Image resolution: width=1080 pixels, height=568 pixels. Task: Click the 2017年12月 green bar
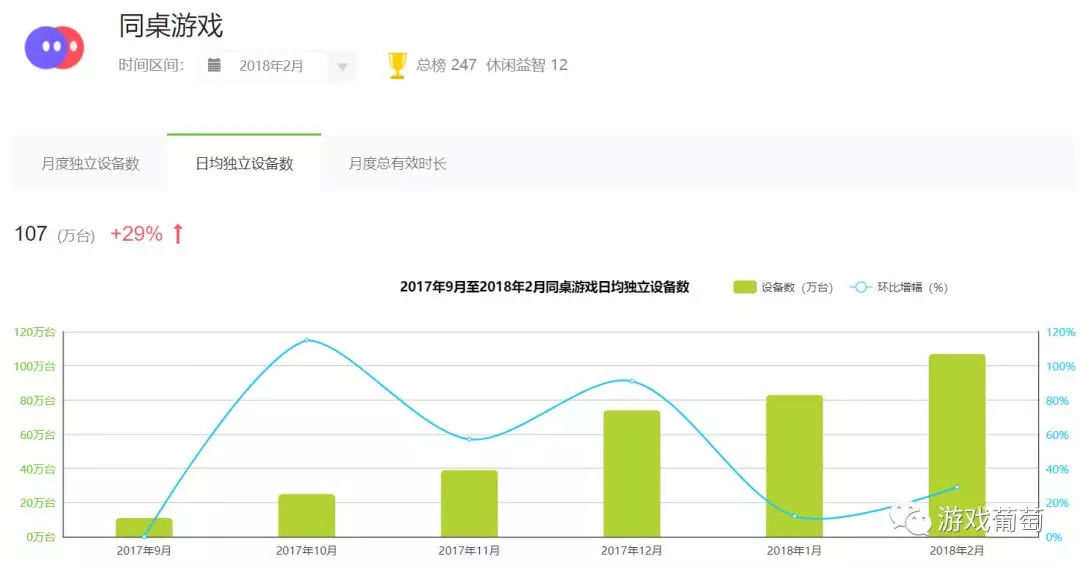point(632,474)
